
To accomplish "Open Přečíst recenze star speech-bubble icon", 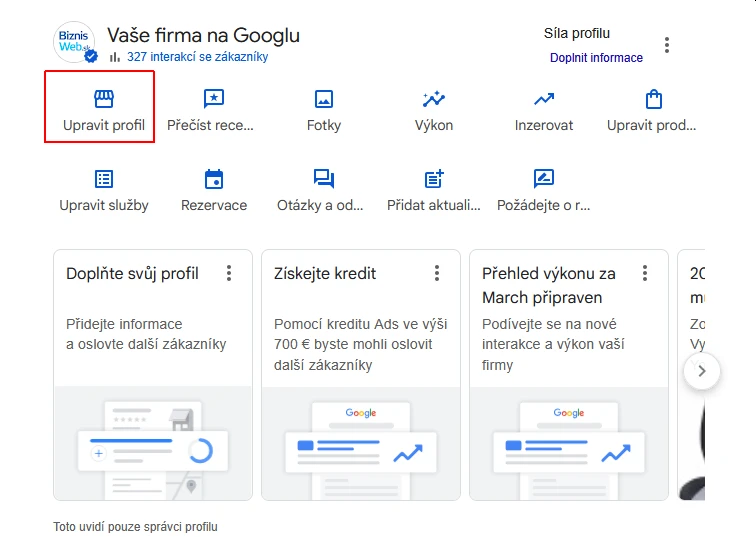I will (x=214, y=99).
